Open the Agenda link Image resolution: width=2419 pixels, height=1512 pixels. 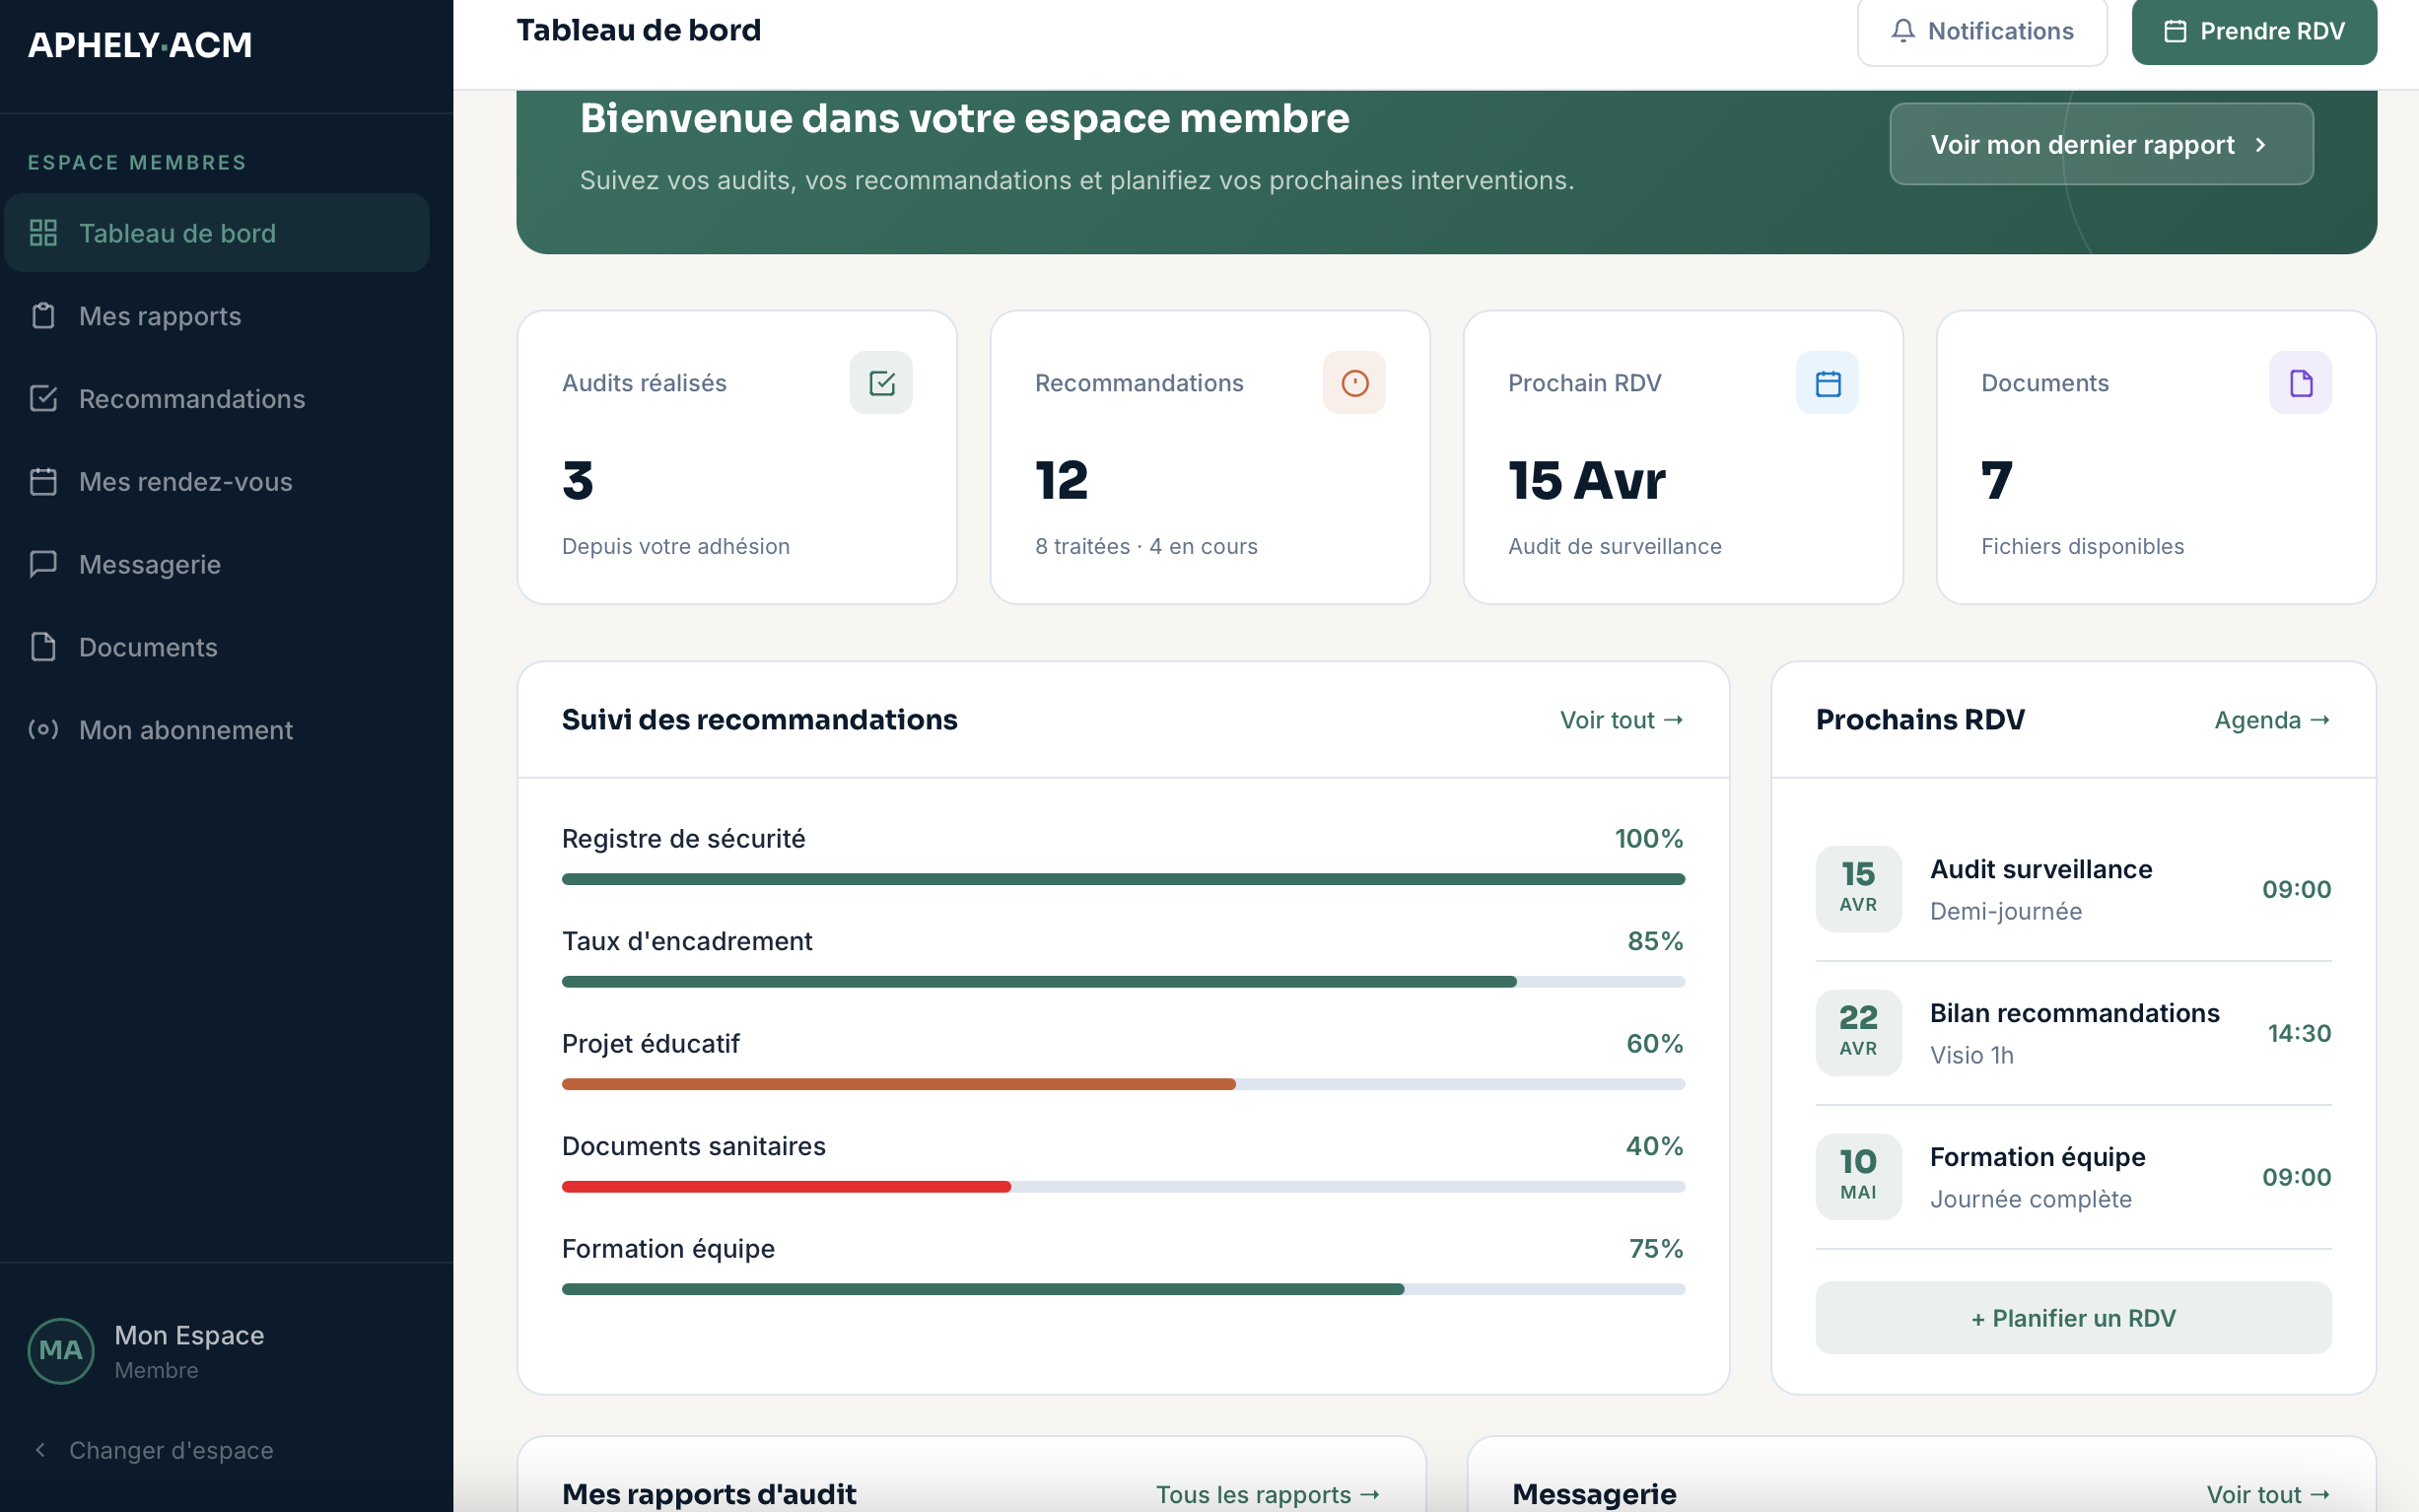[2272, 719]
